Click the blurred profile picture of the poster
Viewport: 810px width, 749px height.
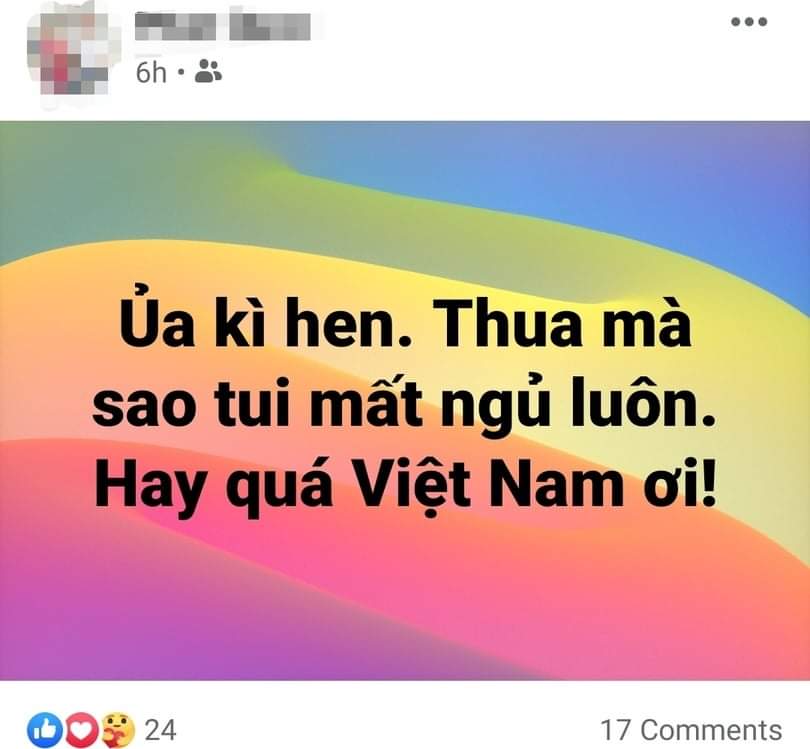tap(68, 53)
